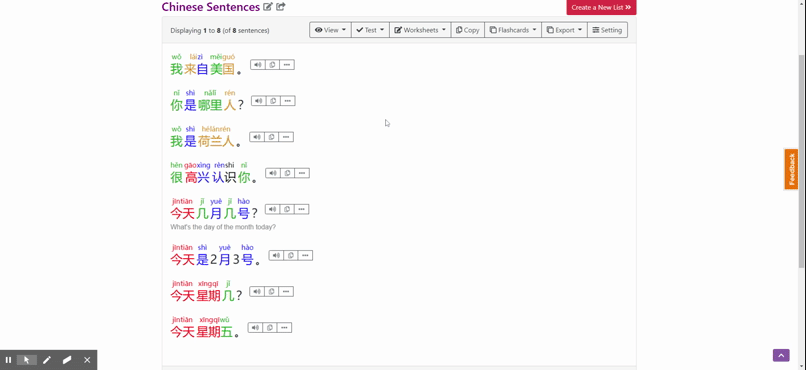
Task: Click the Copy button in toolbar
Action: 467,30
